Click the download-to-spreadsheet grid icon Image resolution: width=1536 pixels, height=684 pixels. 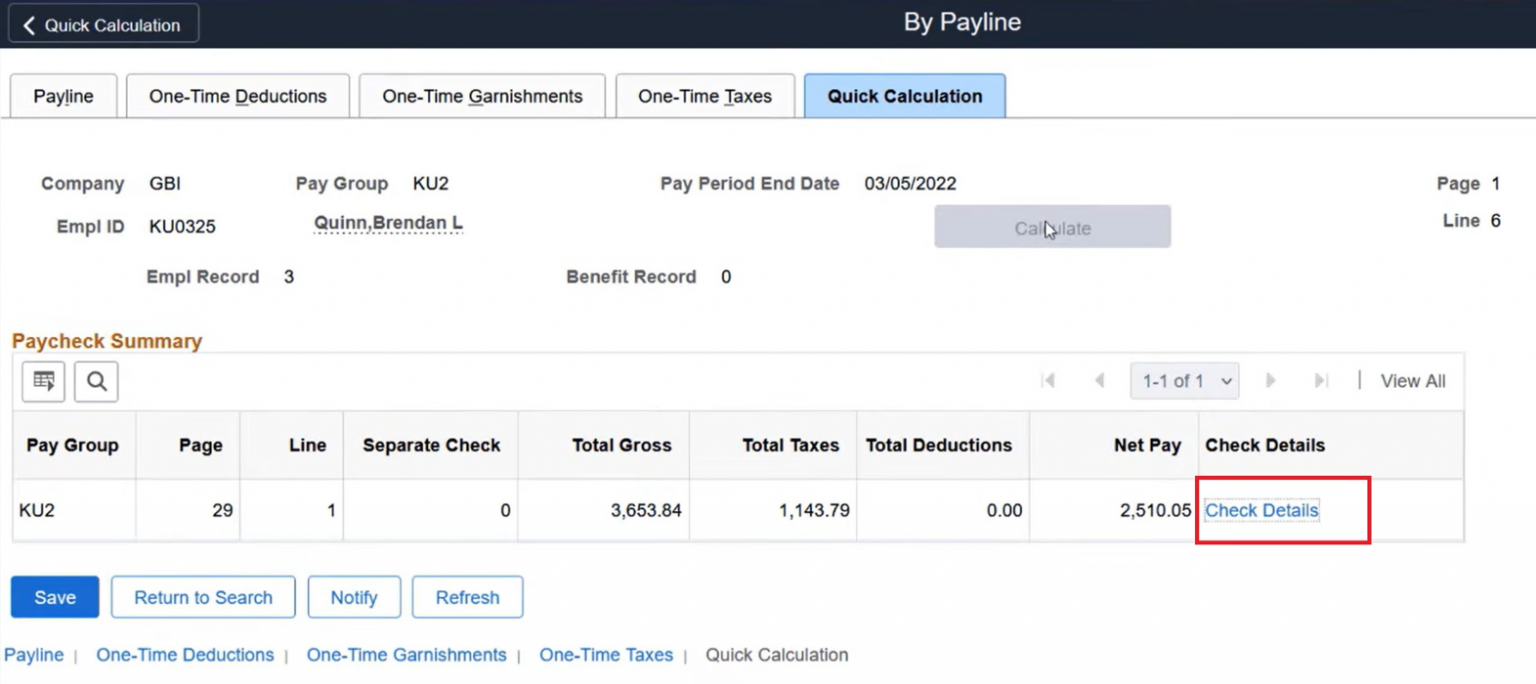pyautogui.click(x=42, y=381)
